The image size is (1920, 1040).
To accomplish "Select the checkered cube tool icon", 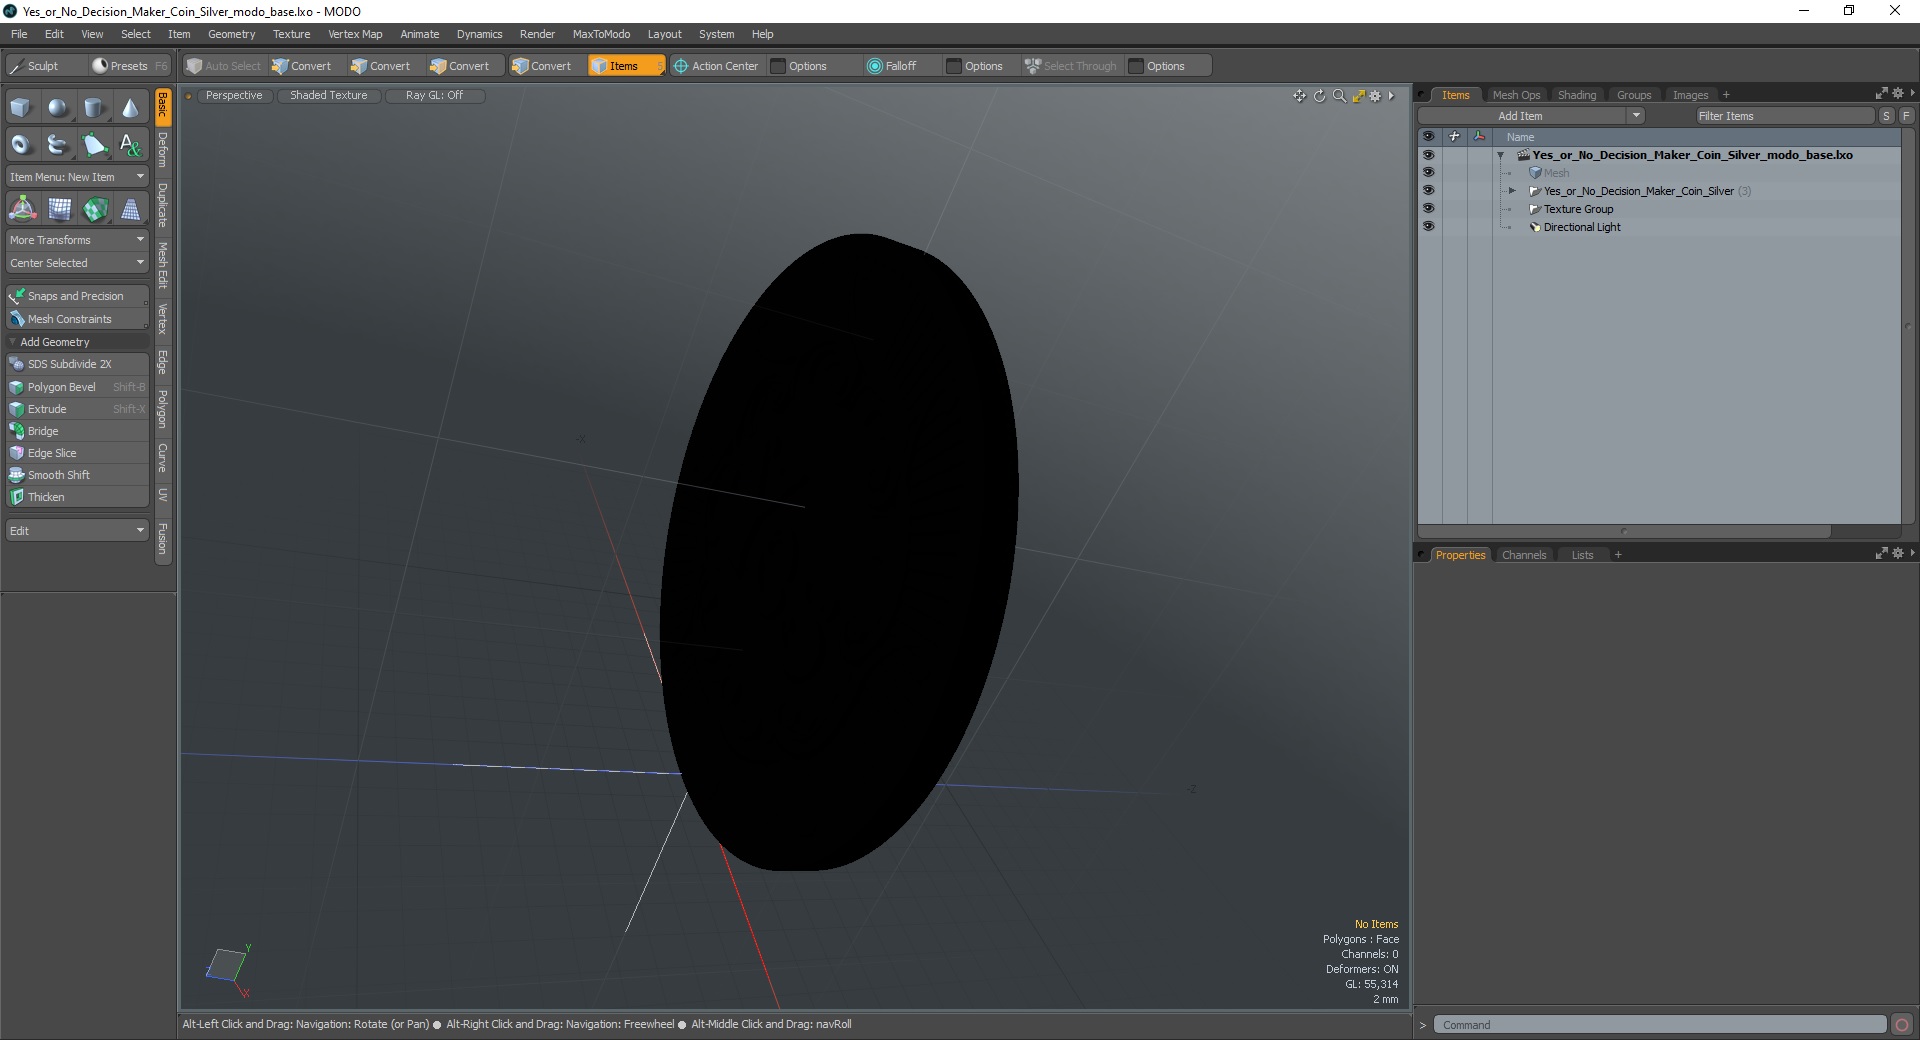I will click(95, 209).
